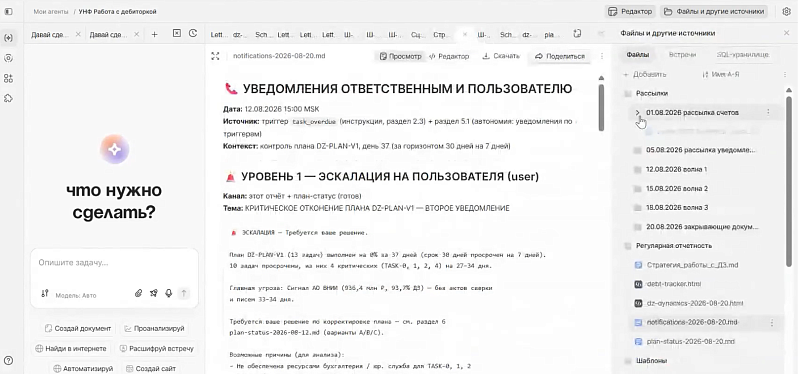Click the integrations grid-plus icon in left rail
798x374 pixels.
[8, 78]
